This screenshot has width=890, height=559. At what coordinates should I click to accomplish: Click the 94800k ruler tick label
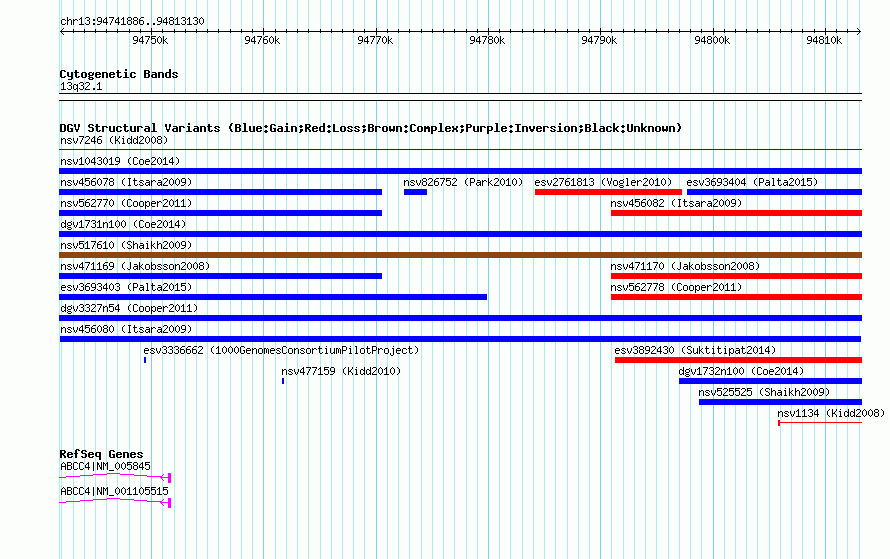point(712,40)
